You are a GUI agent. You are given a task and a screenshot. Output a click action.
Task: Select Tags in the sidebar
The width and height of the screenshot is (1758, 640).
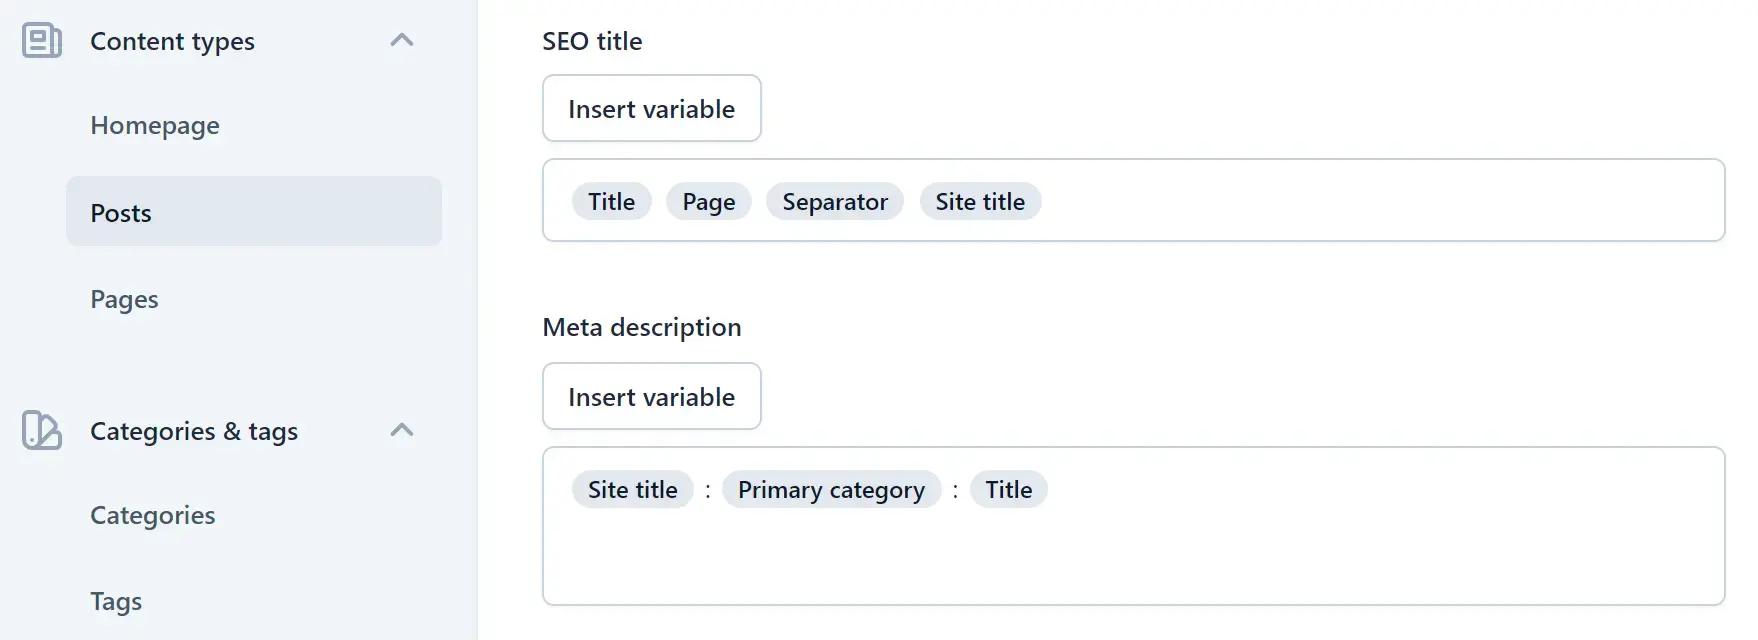pyautogui.click(x=116, y=601)
